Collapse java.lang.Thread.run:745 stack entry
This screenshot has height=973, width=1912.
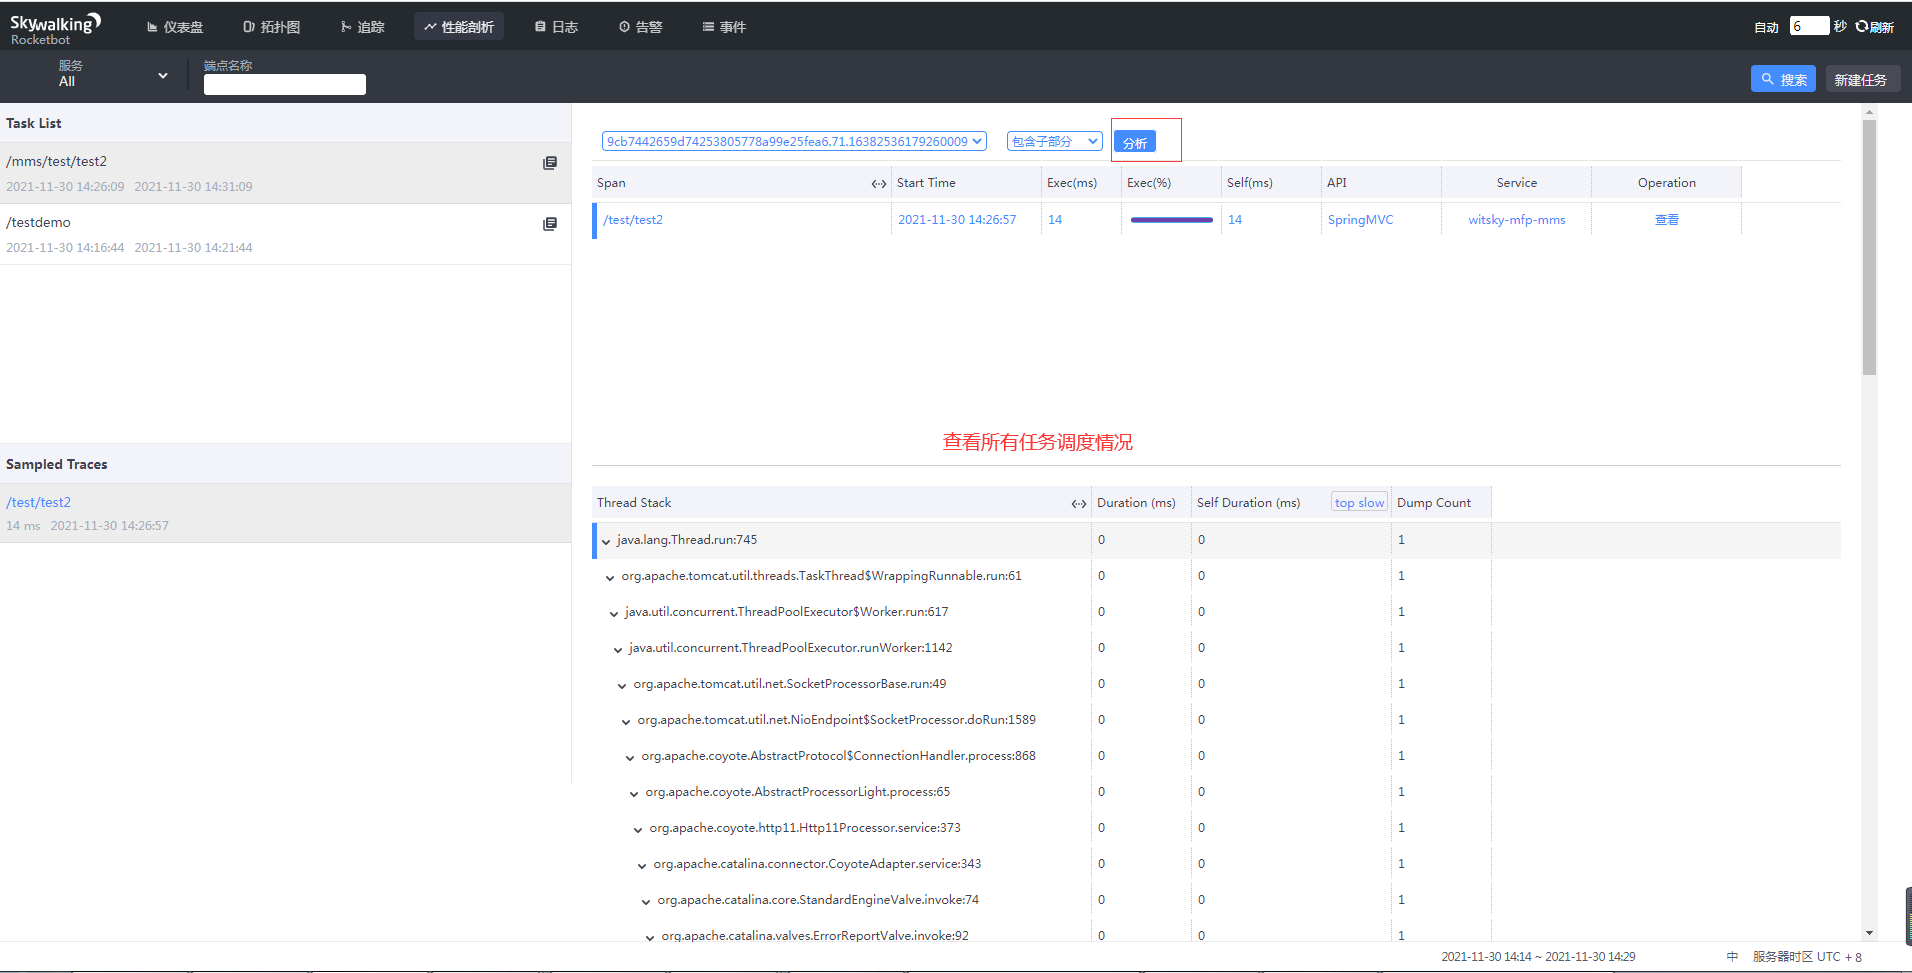pos(605,540)
